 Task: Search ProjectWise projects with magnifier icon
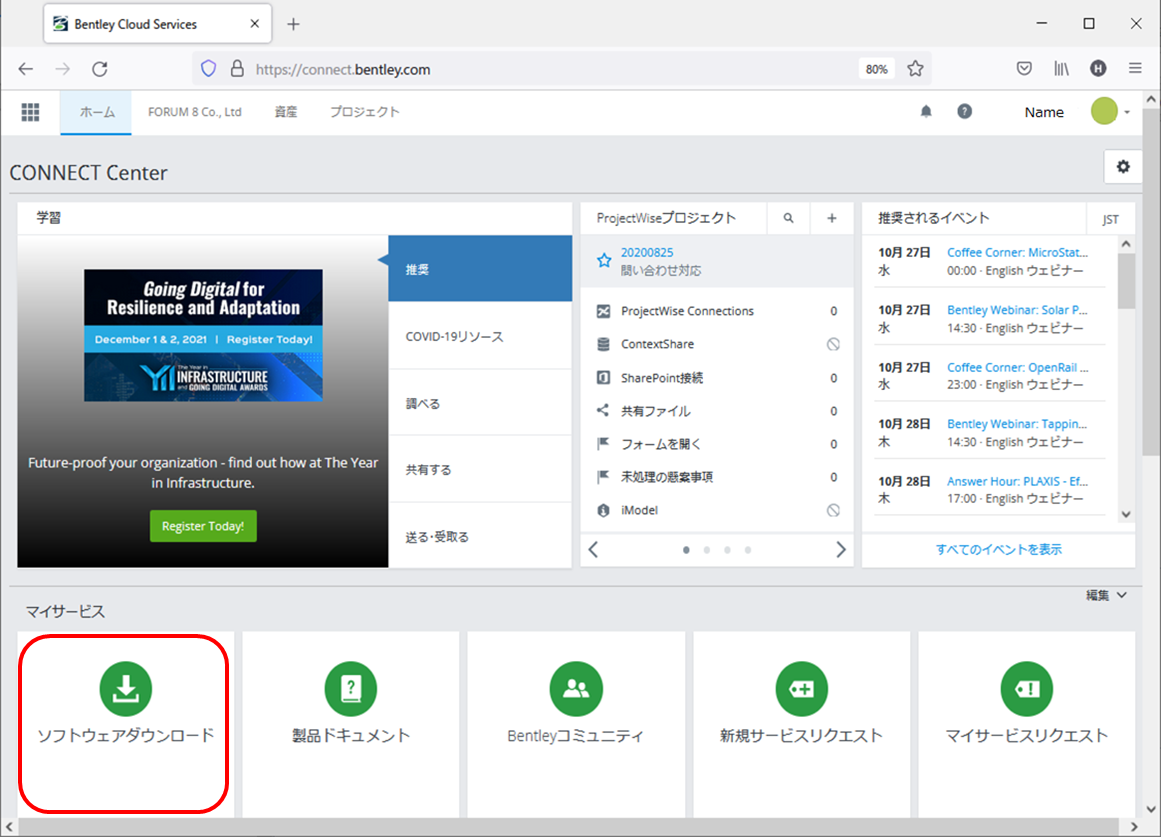tap(789, 219)
